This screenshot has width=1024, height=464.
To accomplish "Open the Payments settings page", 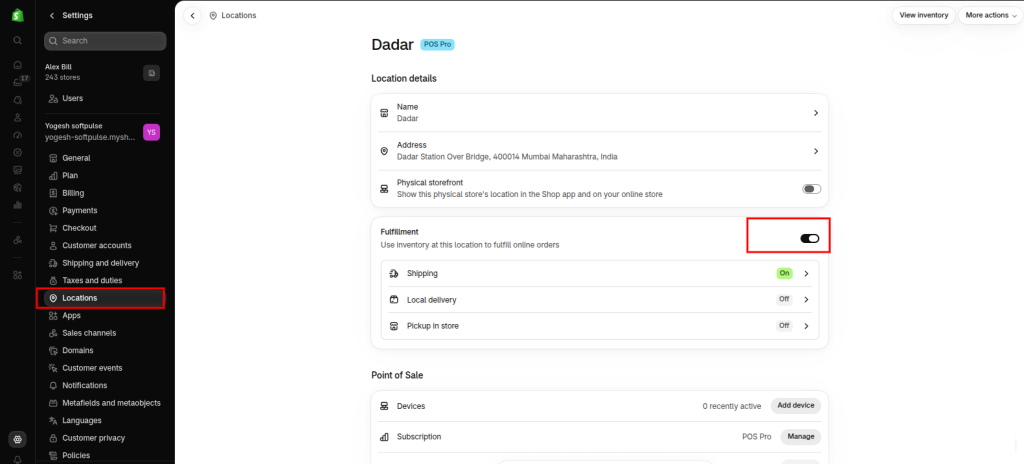I will [x=104, y=210].
